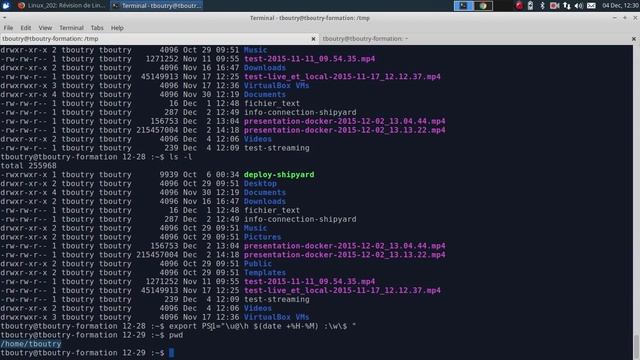Select the Terminal taskbar window button
This screenshot has width=640, height=360.
[156, 6]
